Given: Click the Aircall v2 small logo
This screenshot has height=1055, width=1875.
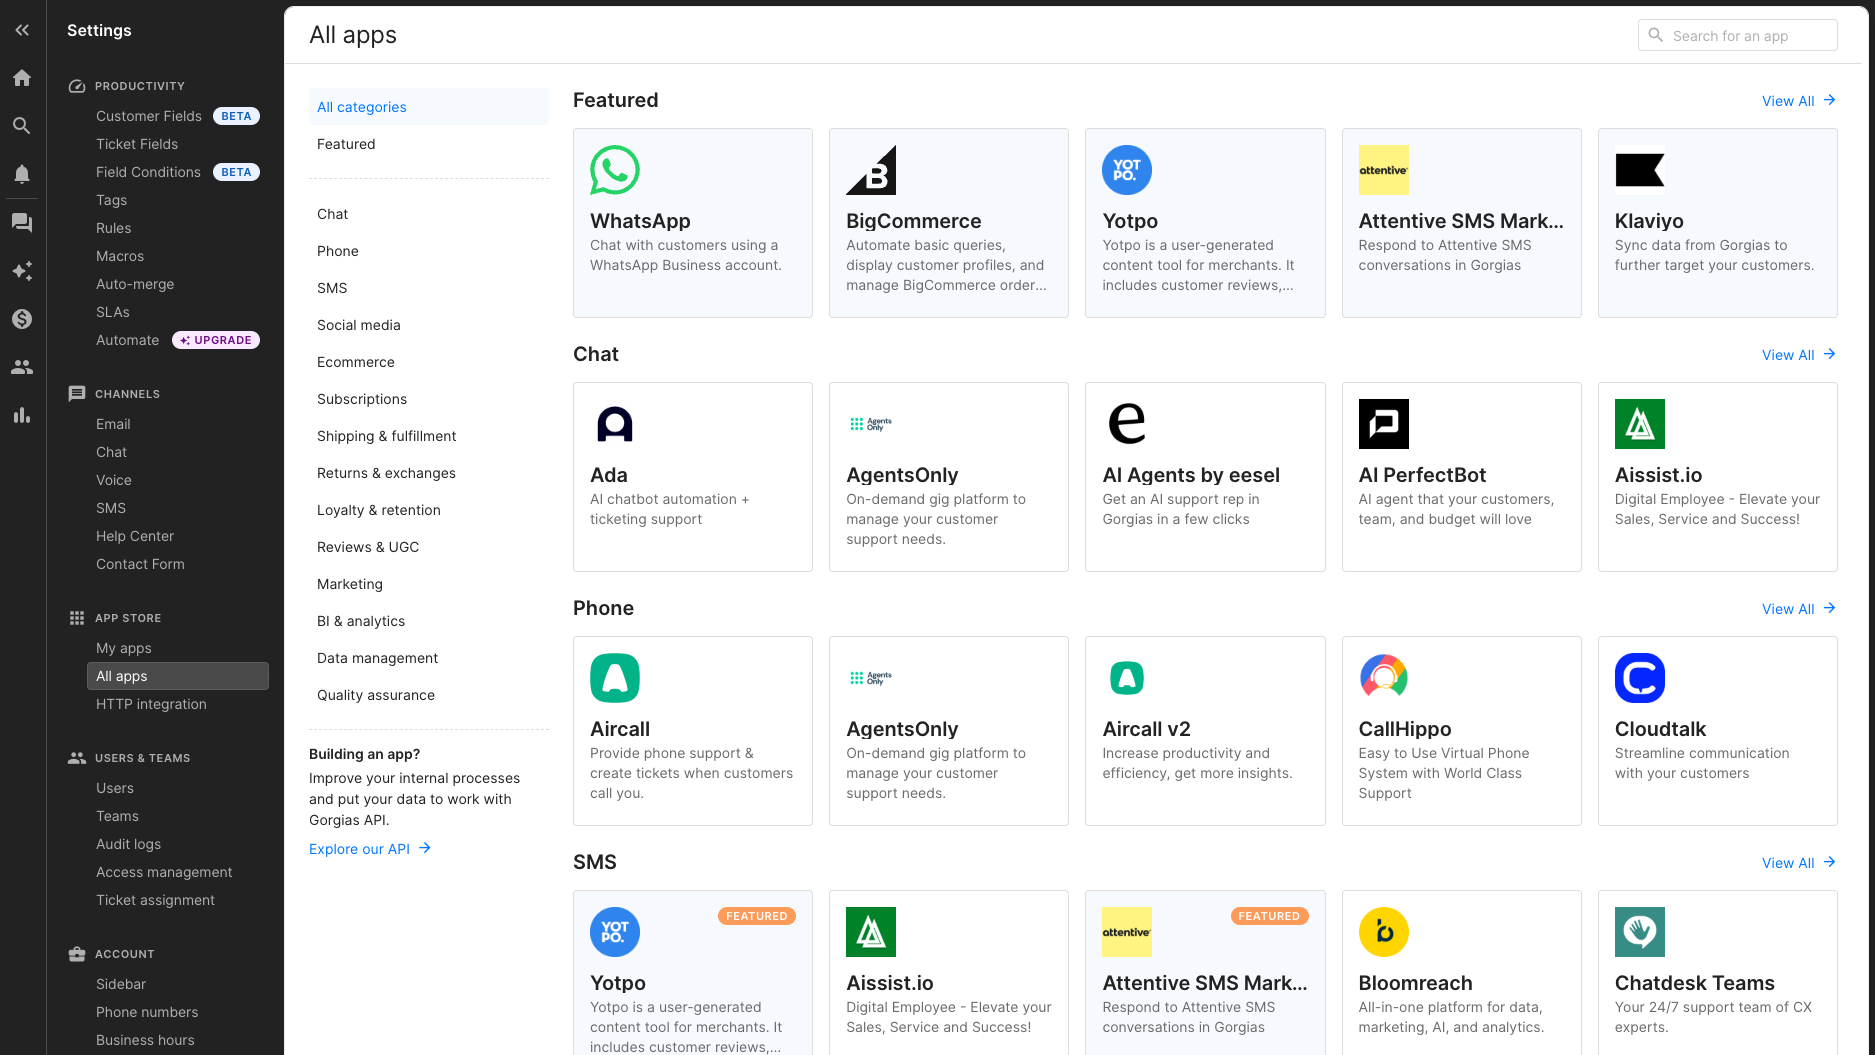Looking at the screenshot, I should 1127,678.
